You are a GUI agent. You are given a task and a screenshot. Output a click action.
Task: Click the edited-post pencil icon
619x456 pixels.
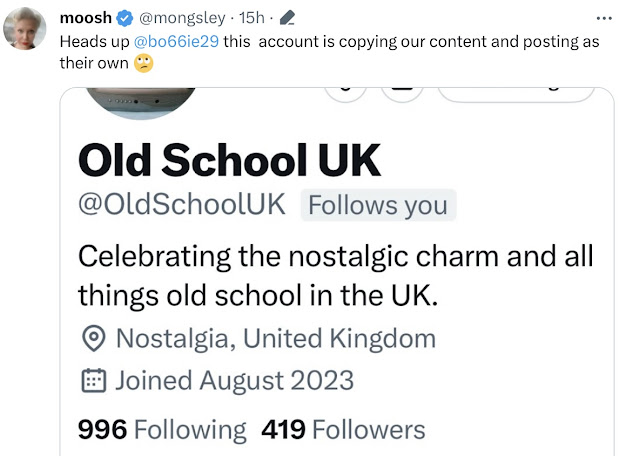tap(288, 19)
